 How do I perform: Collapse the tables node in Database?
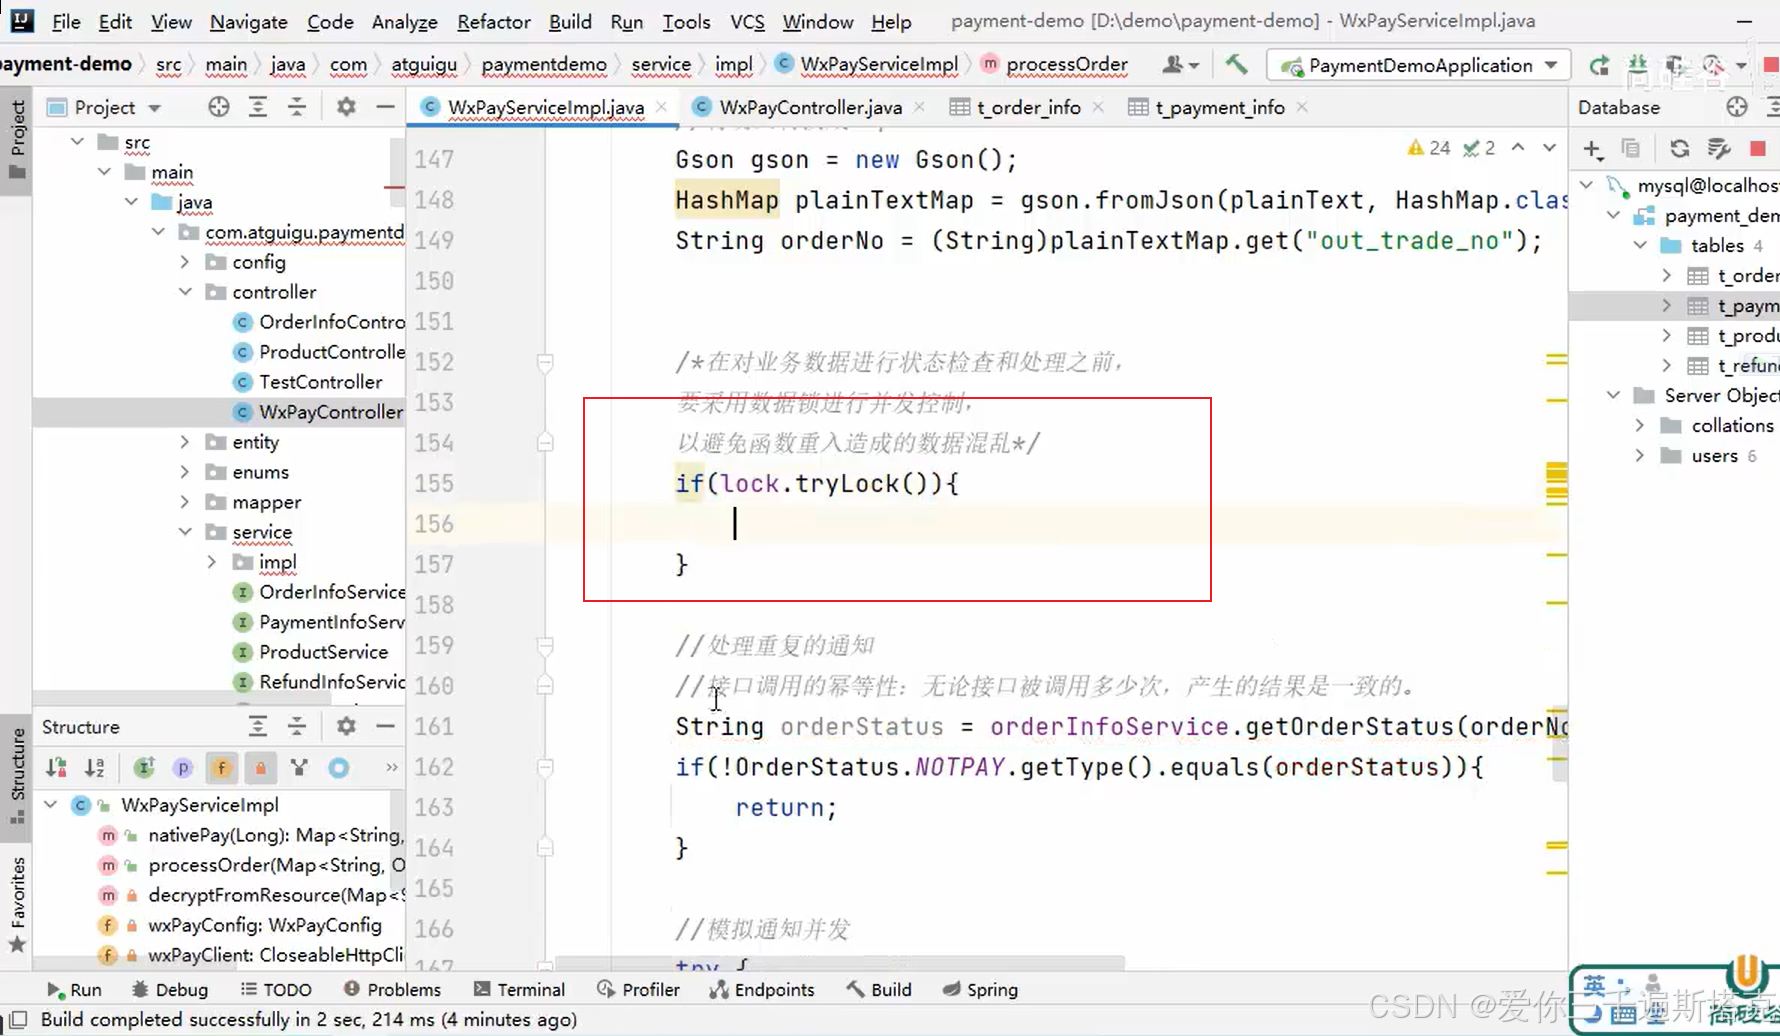click(1641, 245)
